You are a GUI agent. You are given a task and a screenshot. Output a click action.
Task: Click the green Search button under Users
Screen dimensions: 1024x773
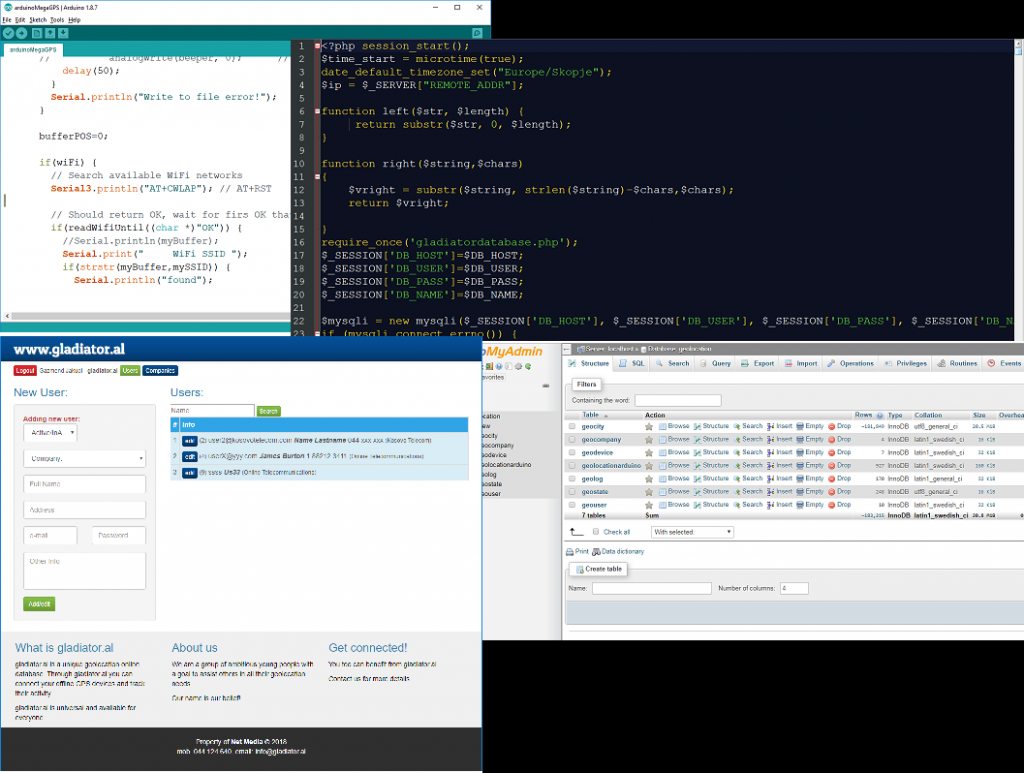coord(268,411)
